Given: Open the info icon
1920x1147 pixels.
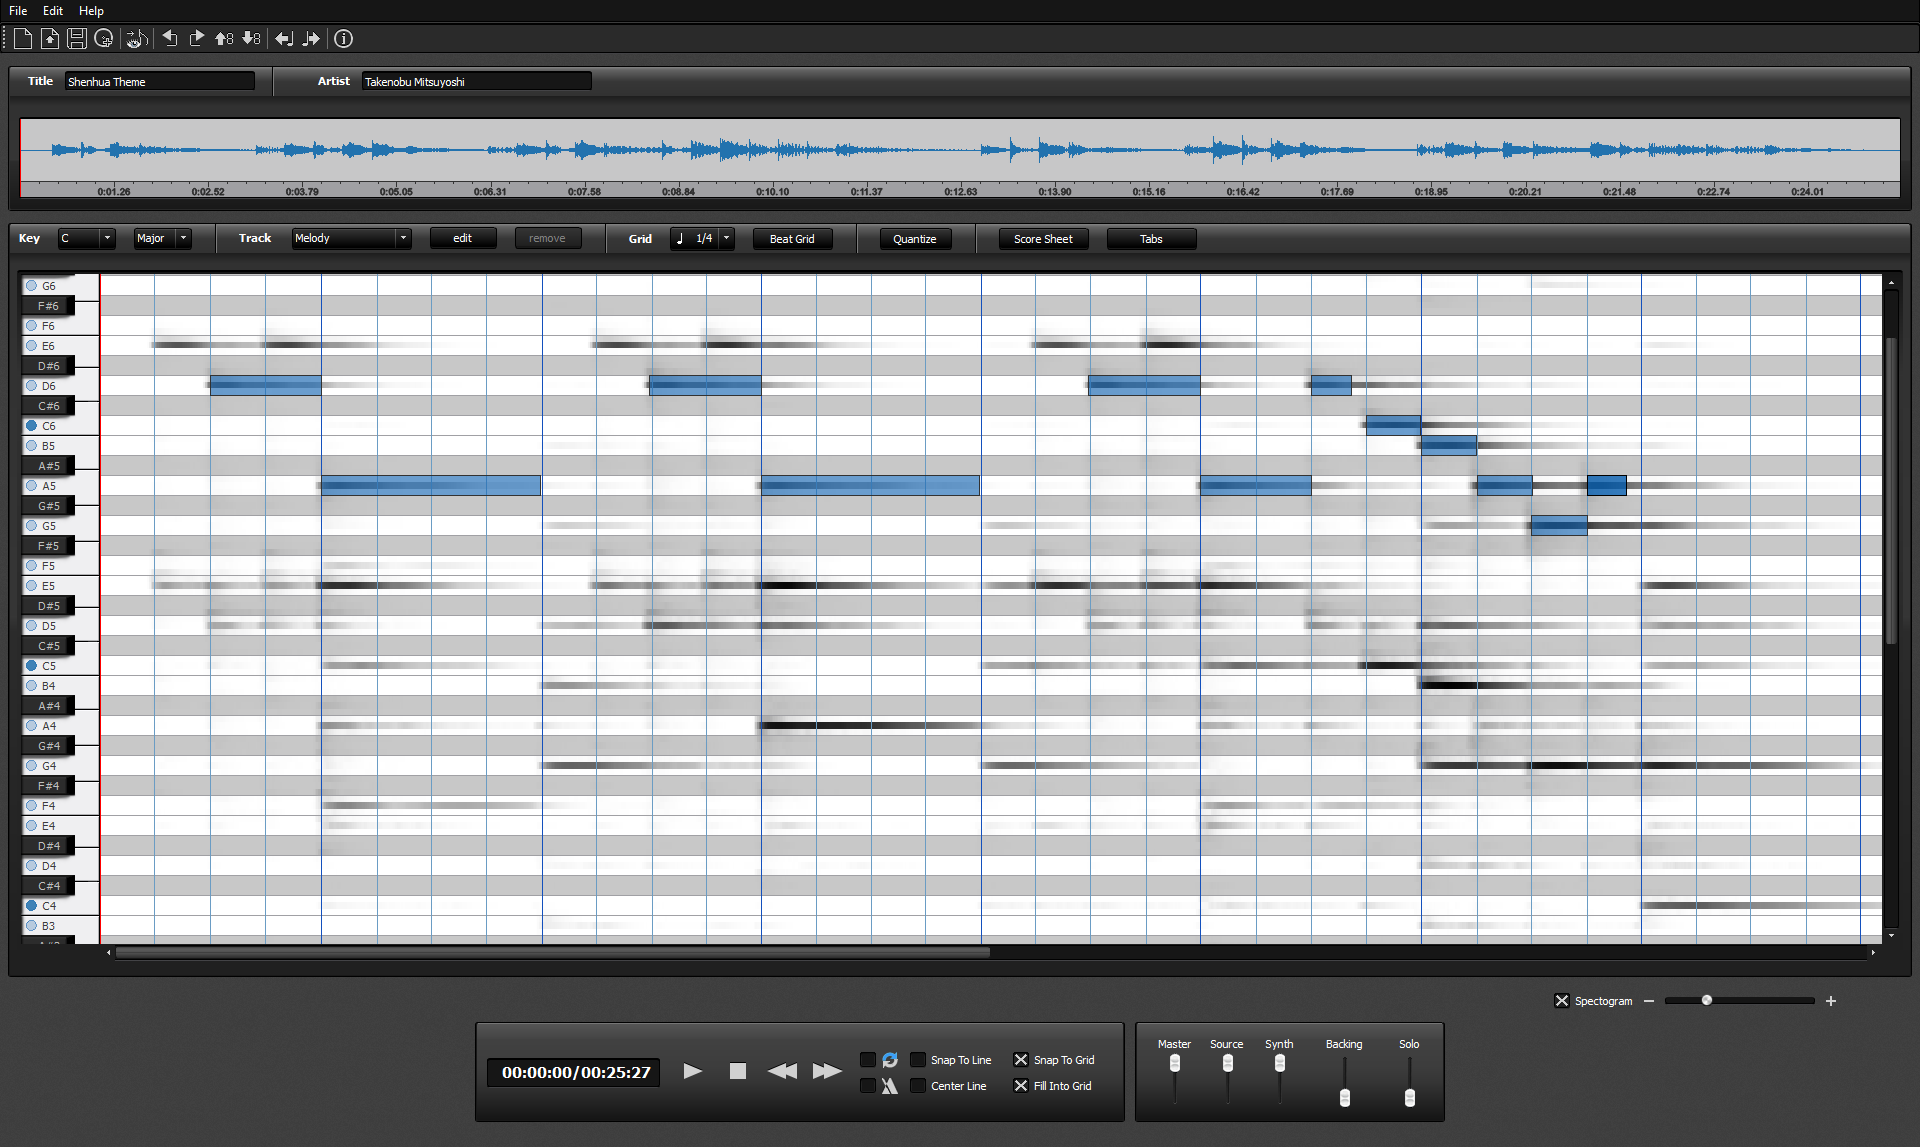Looking at the screenshot, I should point(343,39).
